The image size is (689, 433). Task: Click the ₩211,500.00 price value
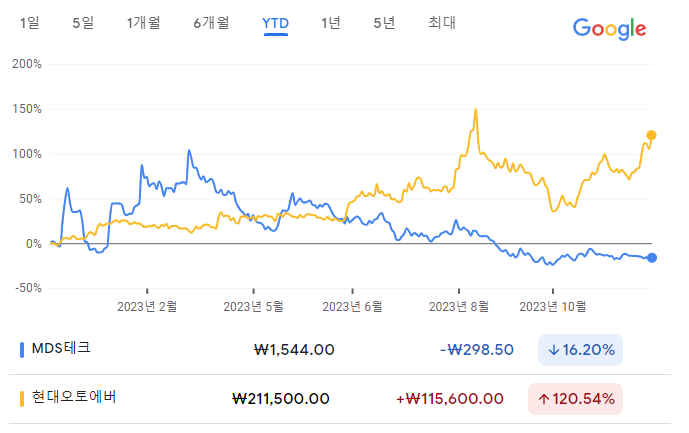click(281, 399)
